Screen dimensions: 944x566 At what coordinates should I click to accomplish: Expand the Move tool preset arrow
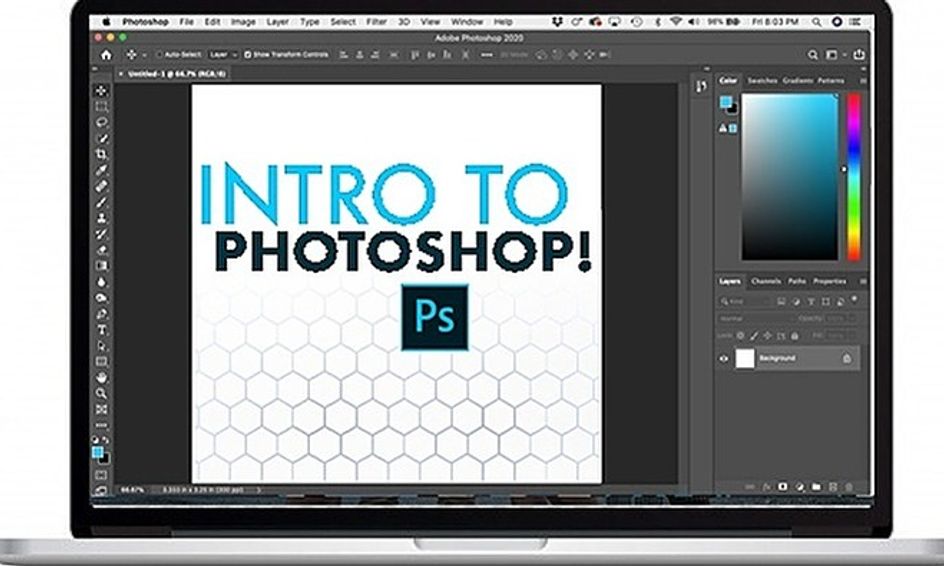[x=144, y=55]
